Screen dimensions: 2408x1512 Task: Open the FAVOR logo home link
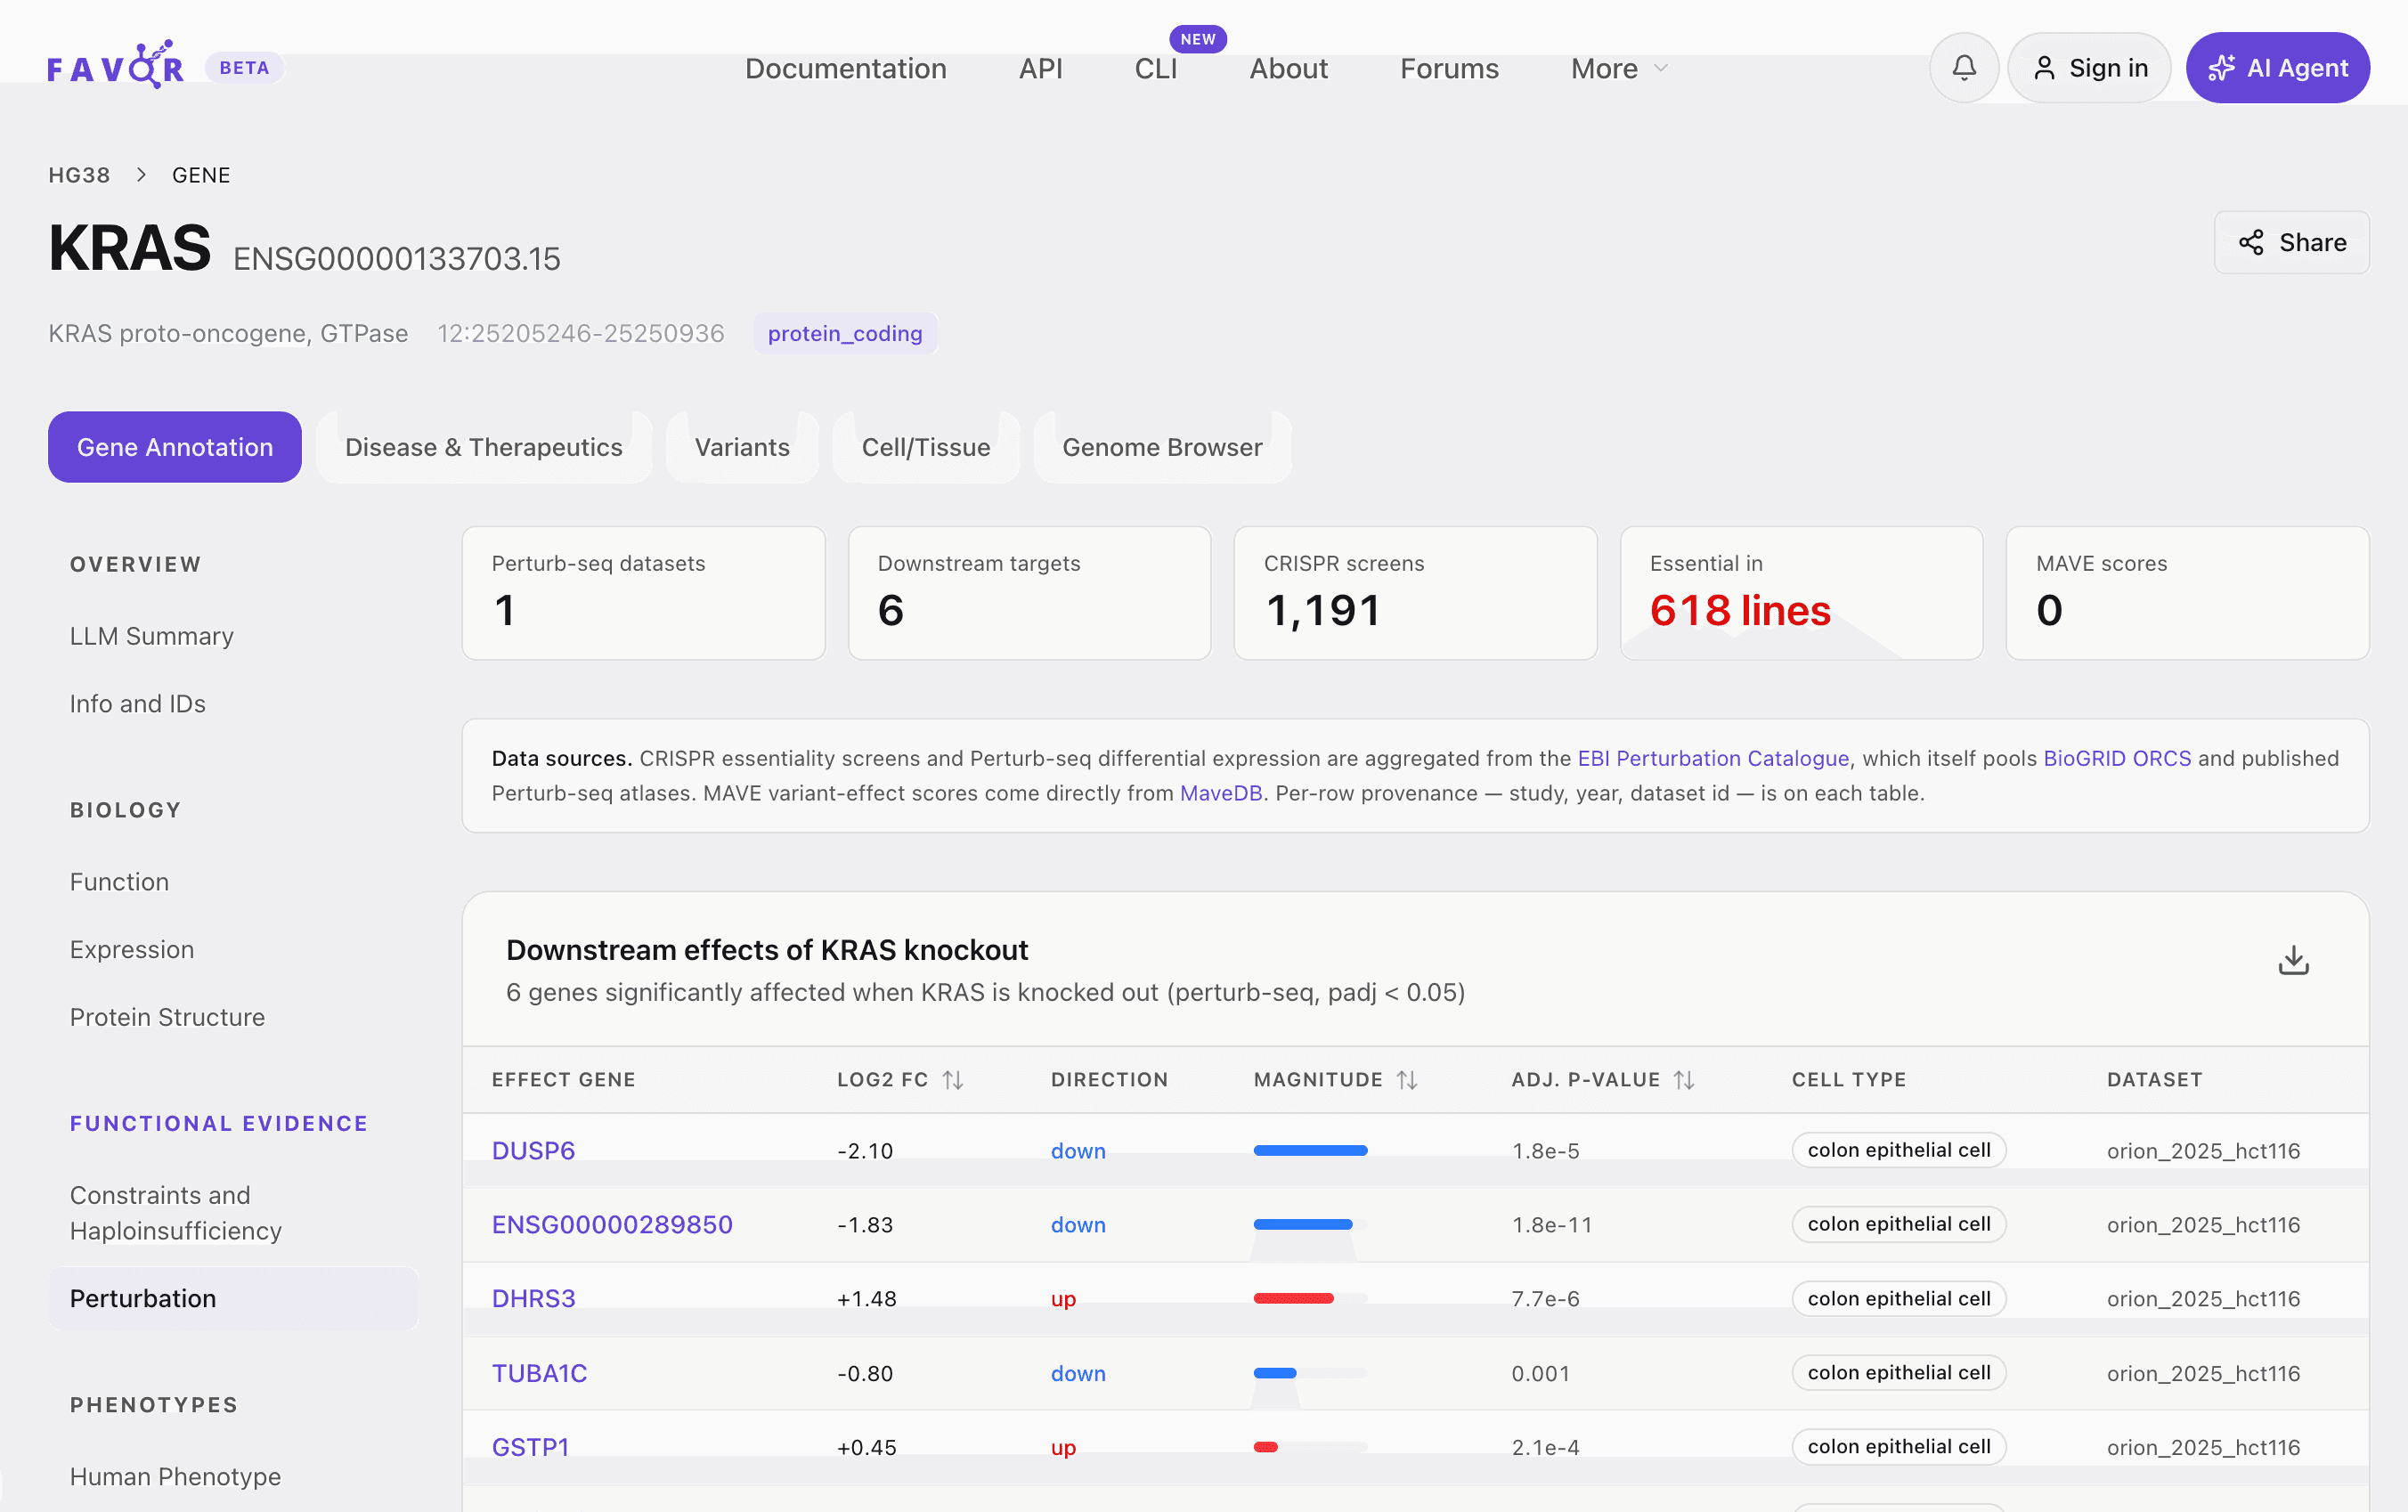115,66
